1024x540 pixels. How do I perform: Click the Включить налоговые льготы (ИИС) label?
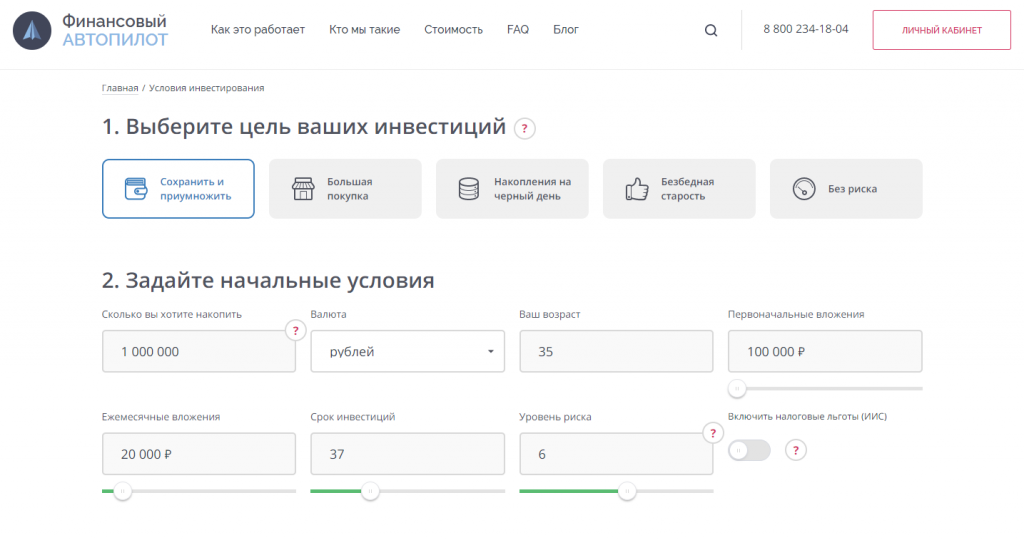807,417
